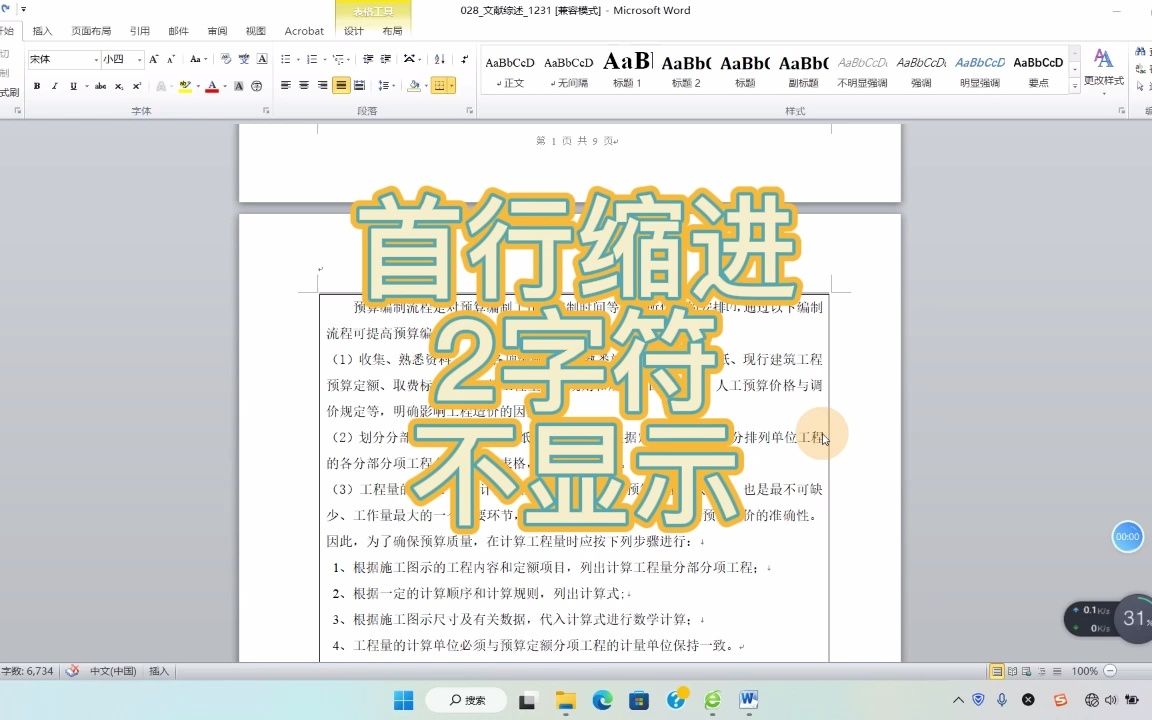The image size is (1152, 720).
Task: Apply the 标题 1 style
Action: 627,71
